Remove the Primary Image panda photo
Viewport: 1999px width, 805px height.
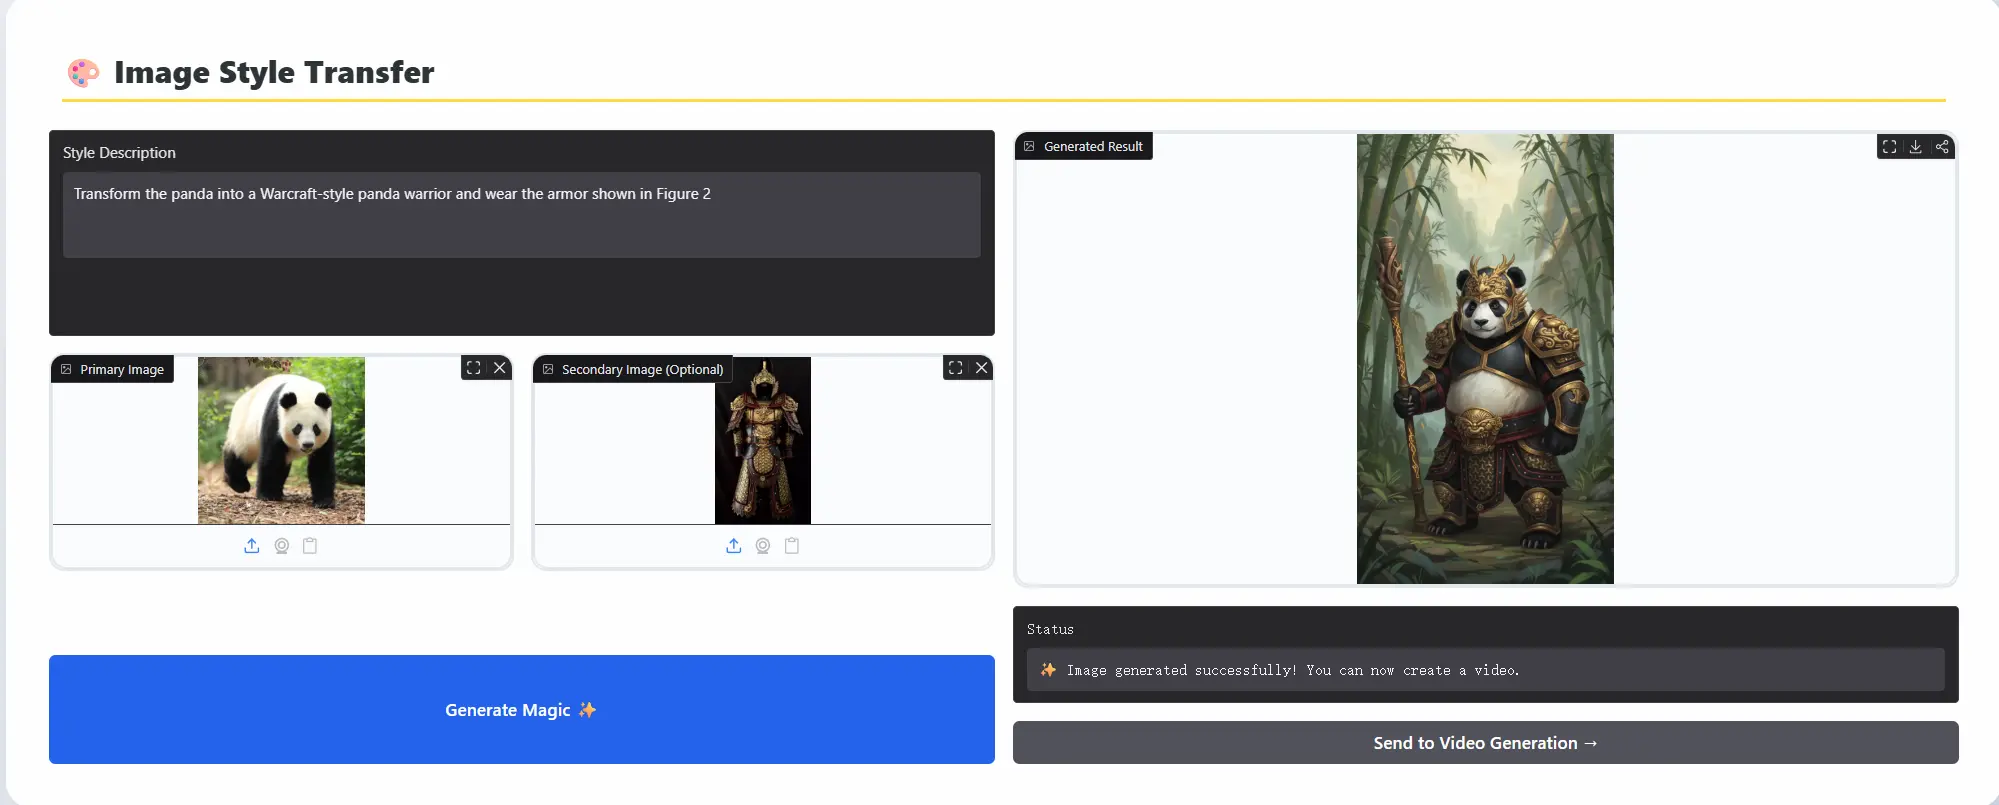coord(500,368)
